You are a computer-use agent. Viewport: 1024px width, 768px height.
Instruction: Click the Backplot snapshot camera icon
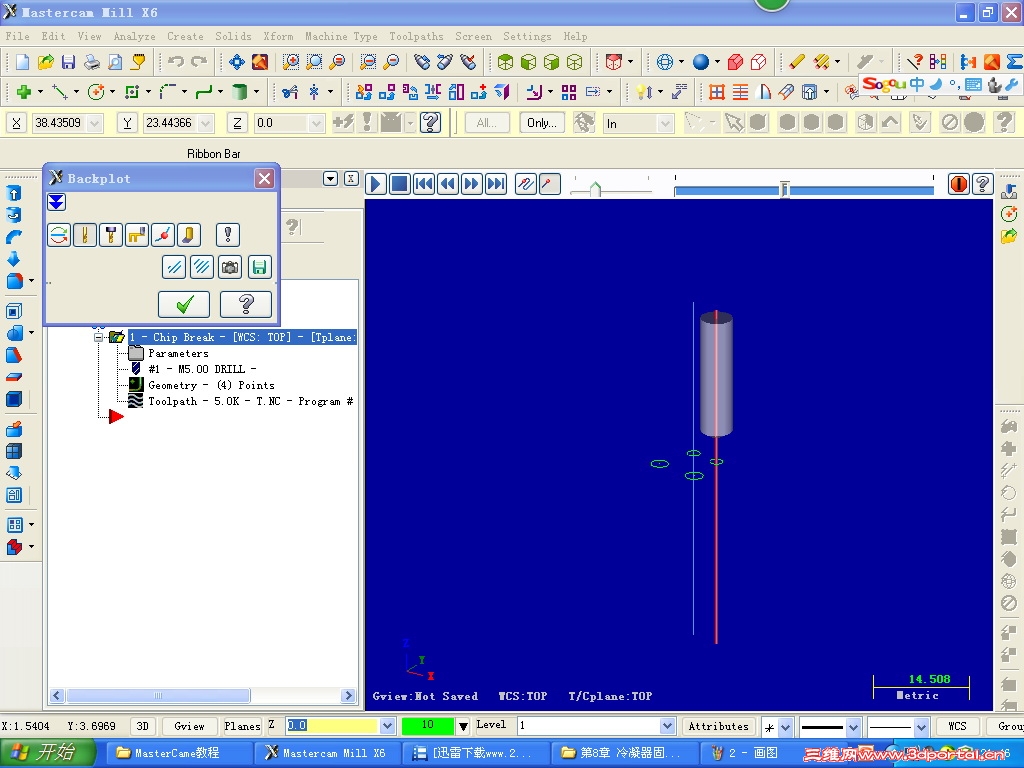pos(230,267)
